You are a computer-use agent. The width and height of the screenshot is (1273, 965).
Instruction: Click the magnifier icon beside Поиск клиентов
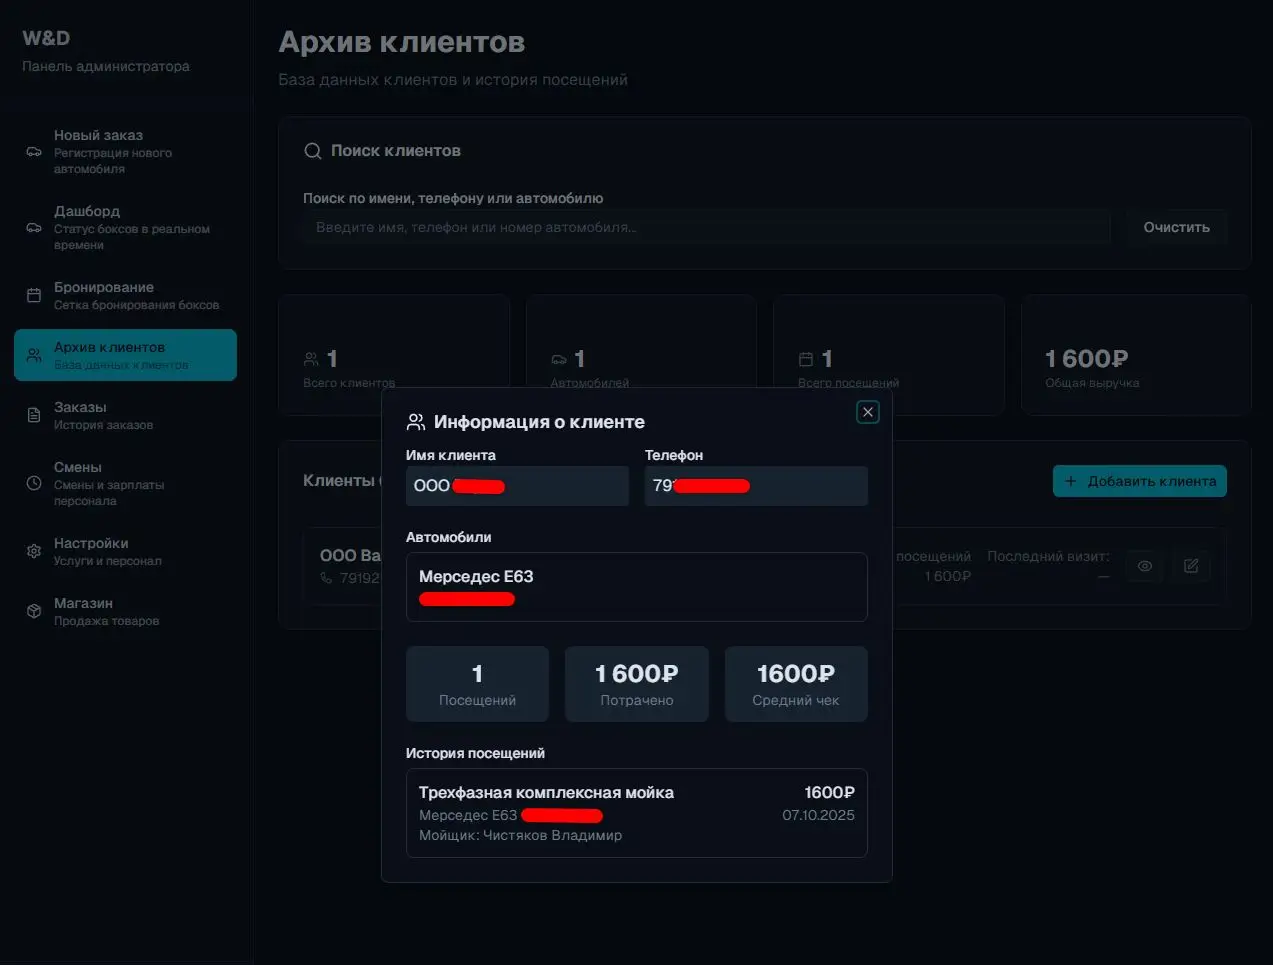coord(313,150)
